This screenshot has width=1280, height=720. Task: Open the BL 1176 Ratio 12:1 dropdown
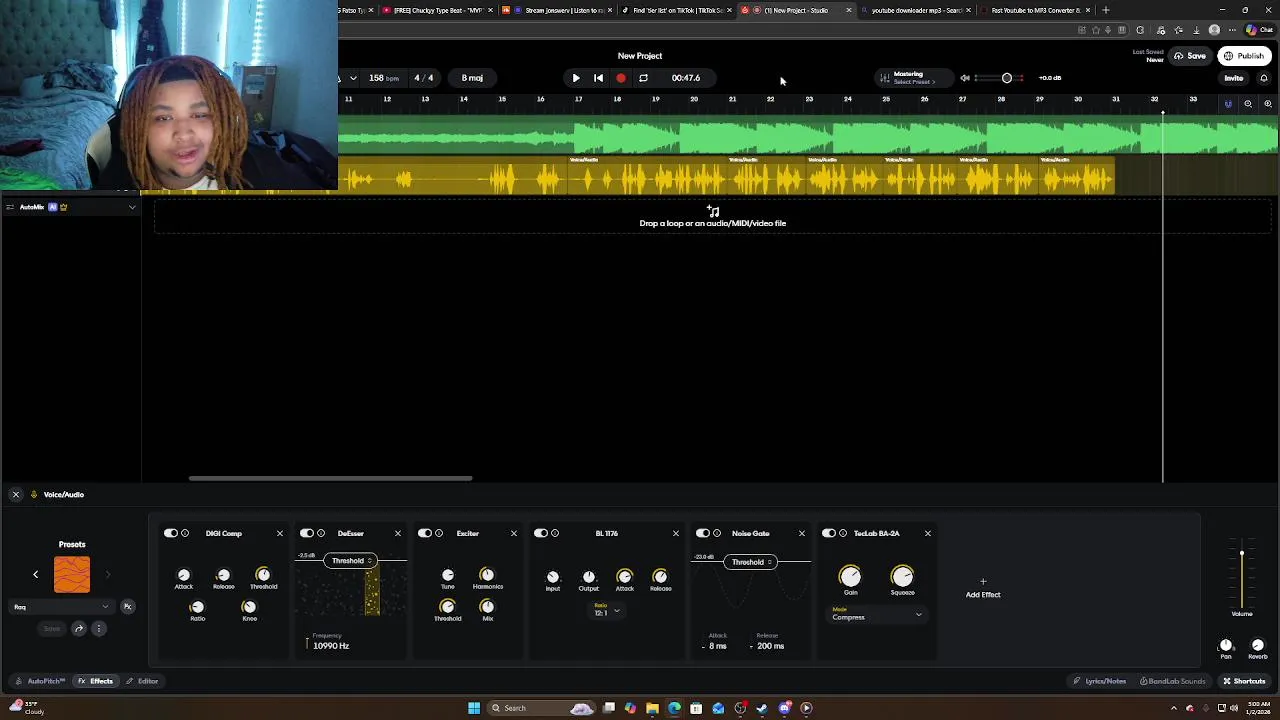[x=607, y=610]
